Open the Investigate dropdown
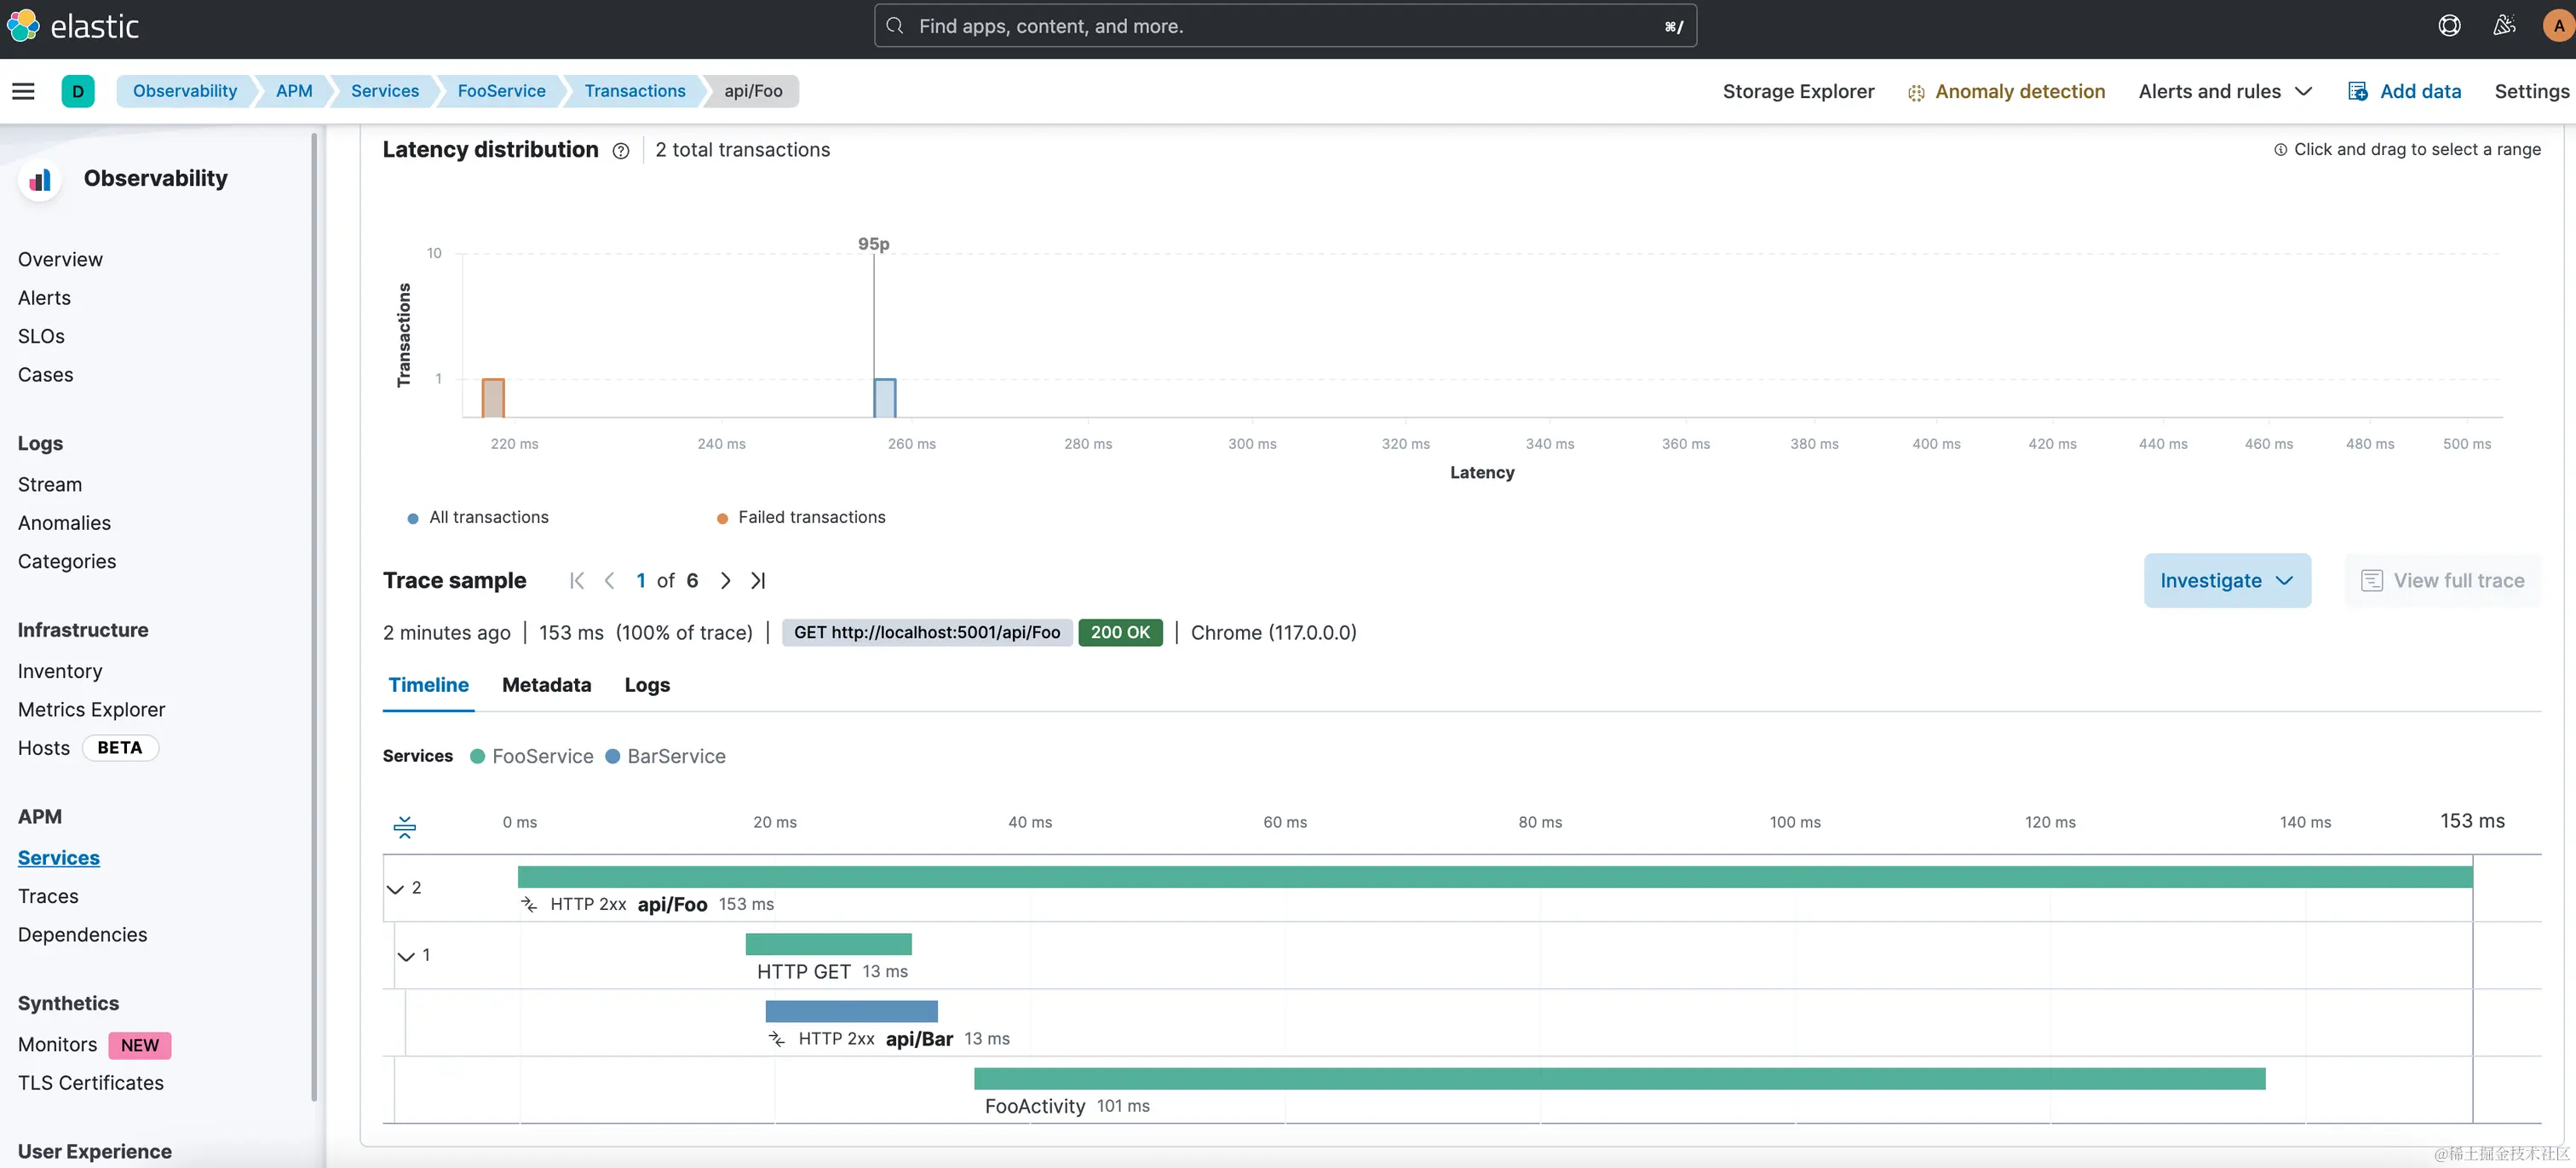 point(2226,581)
